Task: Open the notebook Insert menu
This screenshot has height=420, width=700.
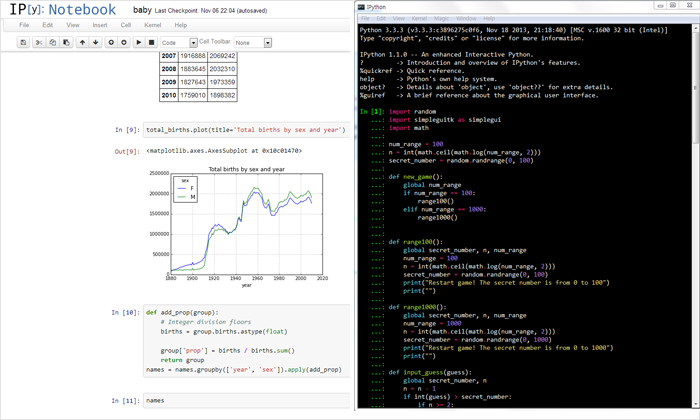Action: tap(100, 25)
